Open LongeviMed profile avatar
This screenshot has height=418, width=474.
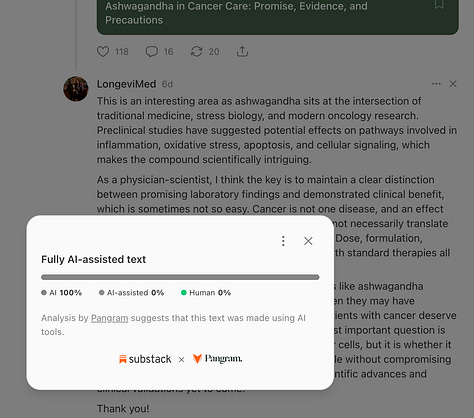(76, 89)
